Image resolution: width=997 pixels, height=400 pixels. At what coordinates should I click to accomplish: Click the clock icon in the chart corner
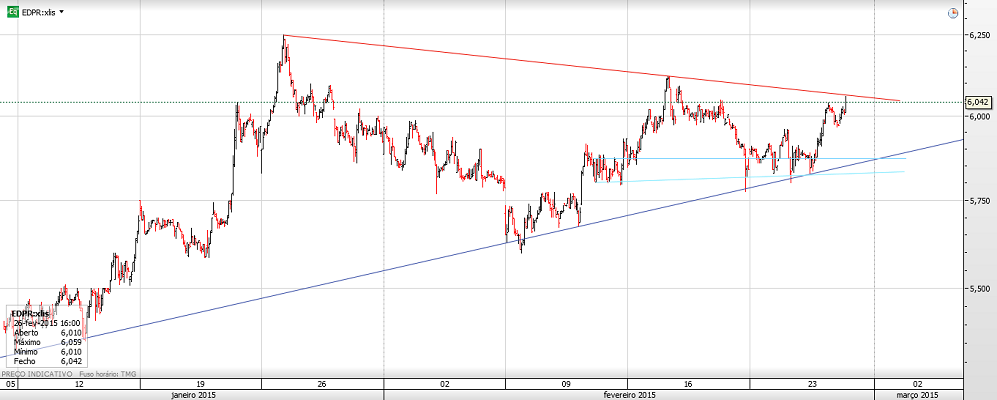tap(952, 13)
